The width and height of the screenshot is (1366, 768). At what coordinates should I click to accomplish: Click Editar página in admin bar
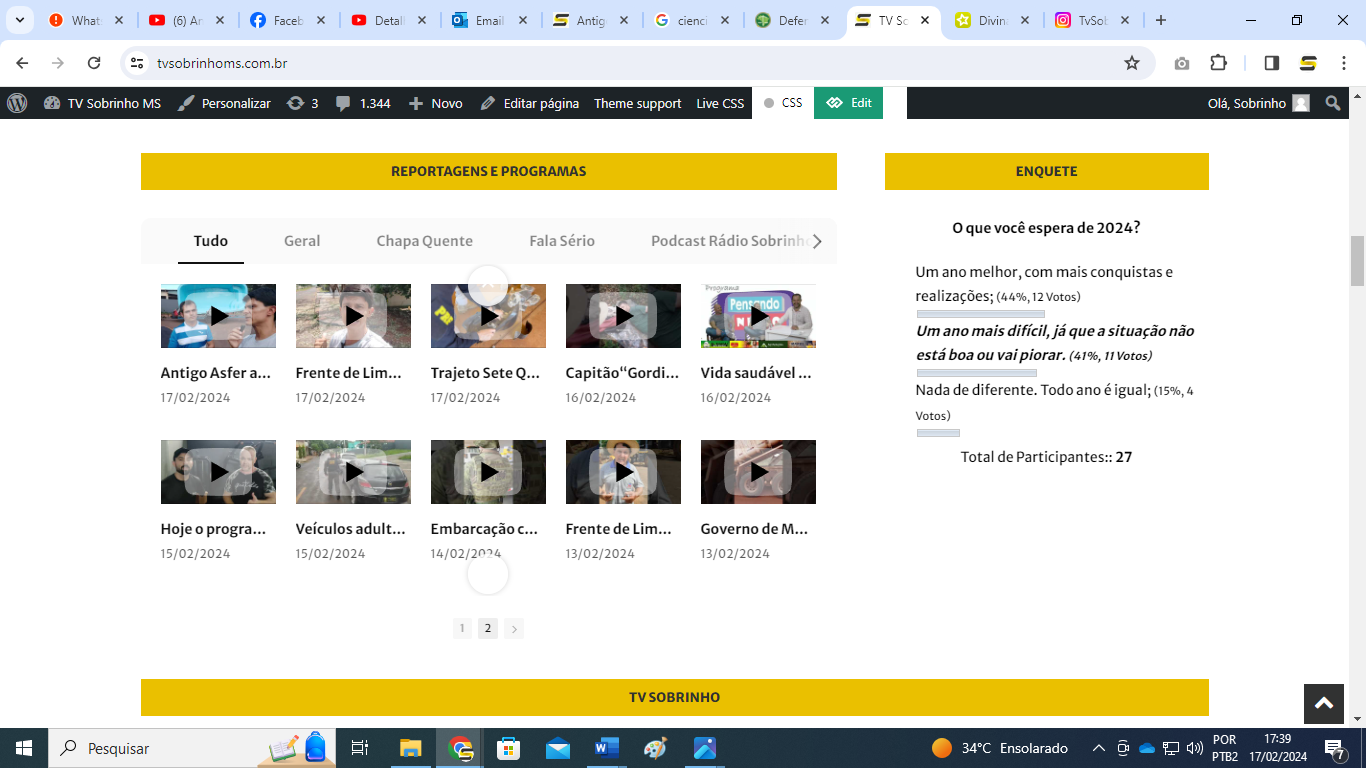click(529, 103)
